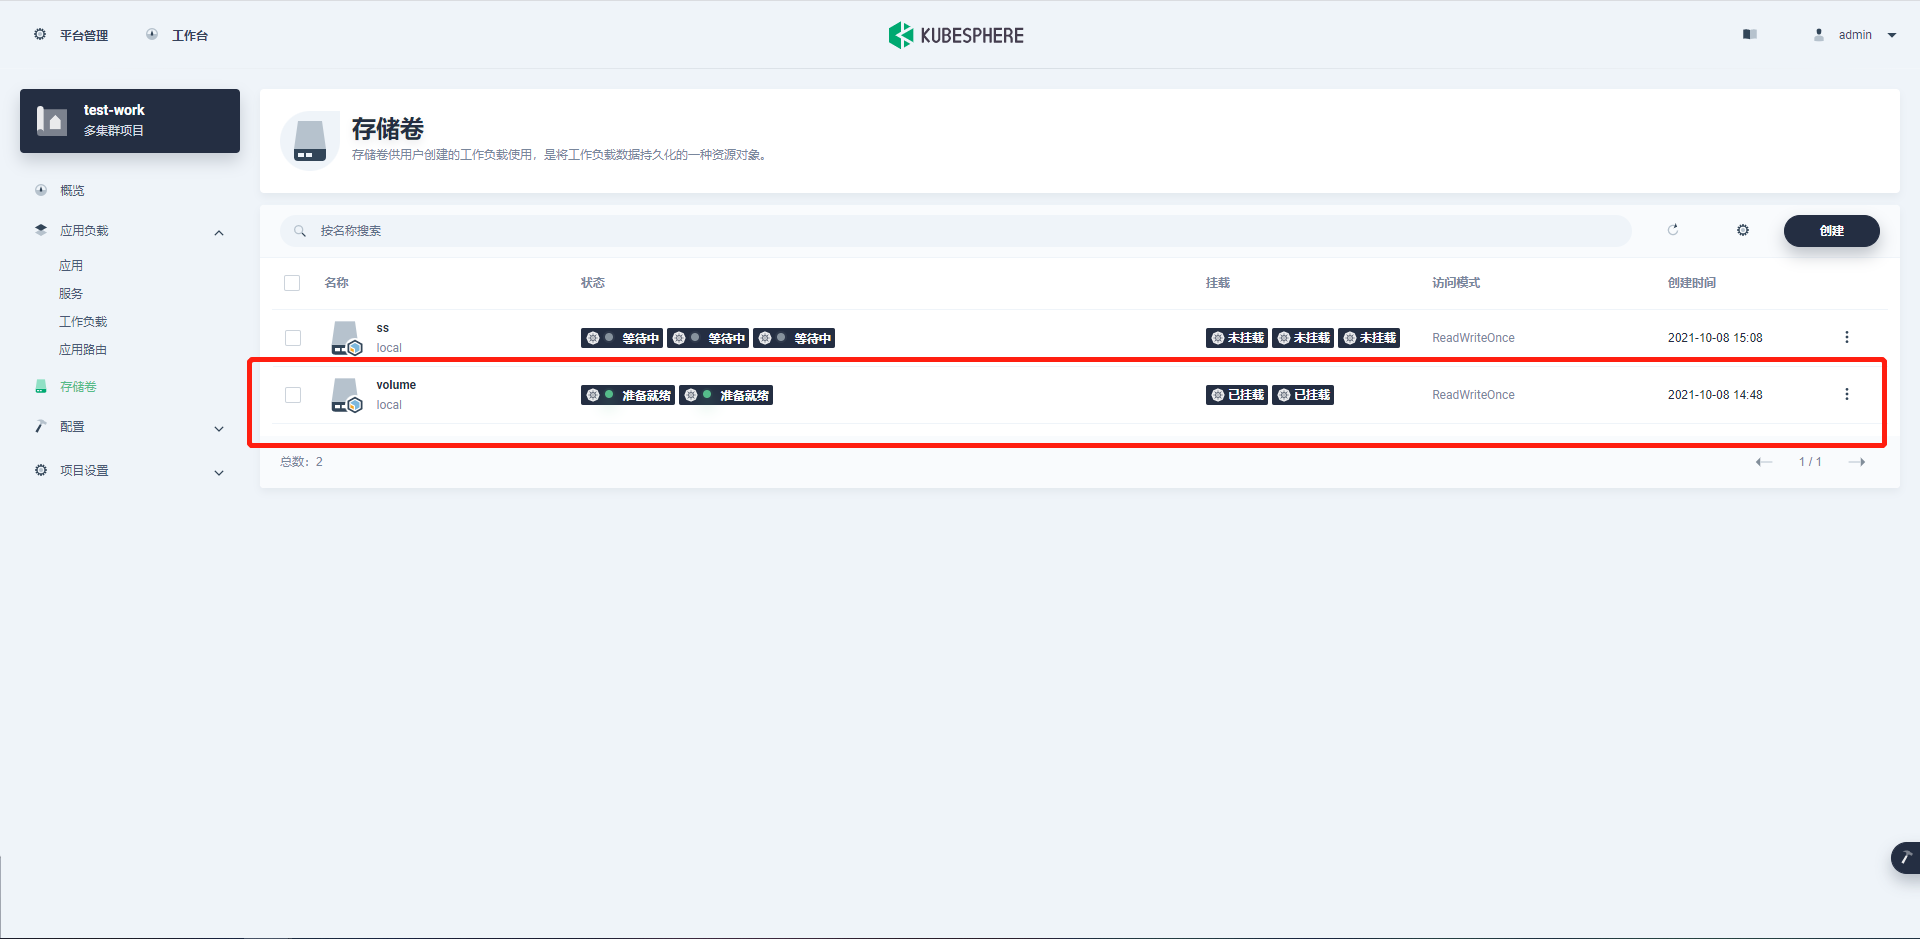Refresh the volume list
The width and height of the screenshot is (1920, 939).
[x=1673, y=230]
